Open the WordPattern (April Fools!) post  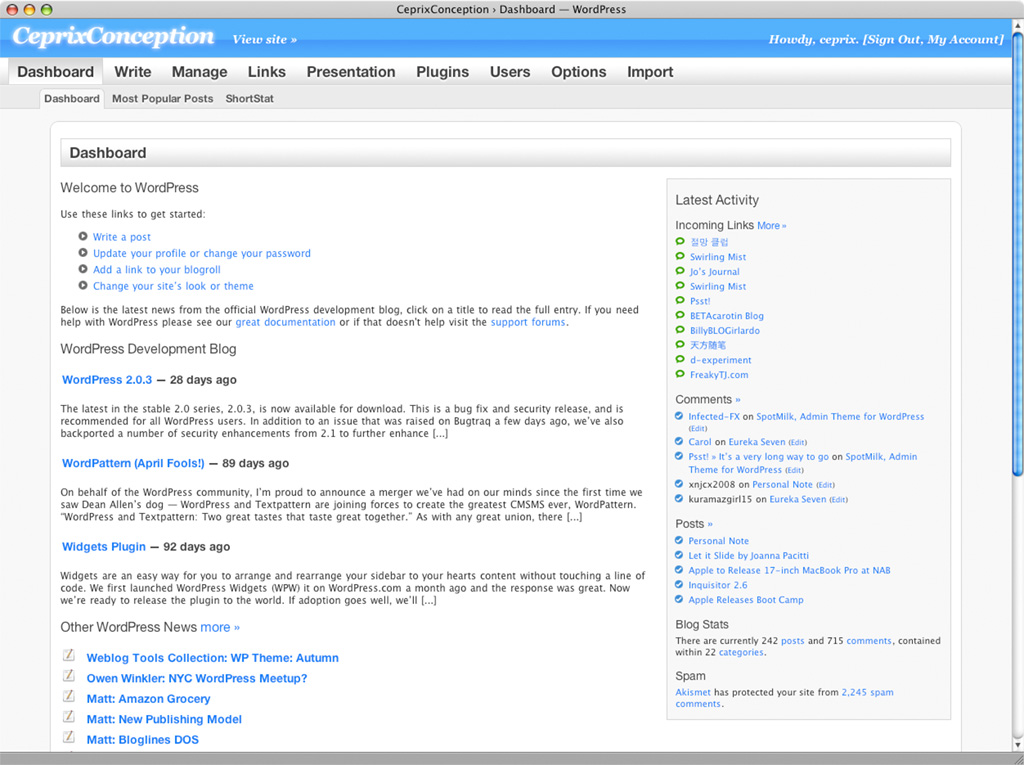point(133,463)
